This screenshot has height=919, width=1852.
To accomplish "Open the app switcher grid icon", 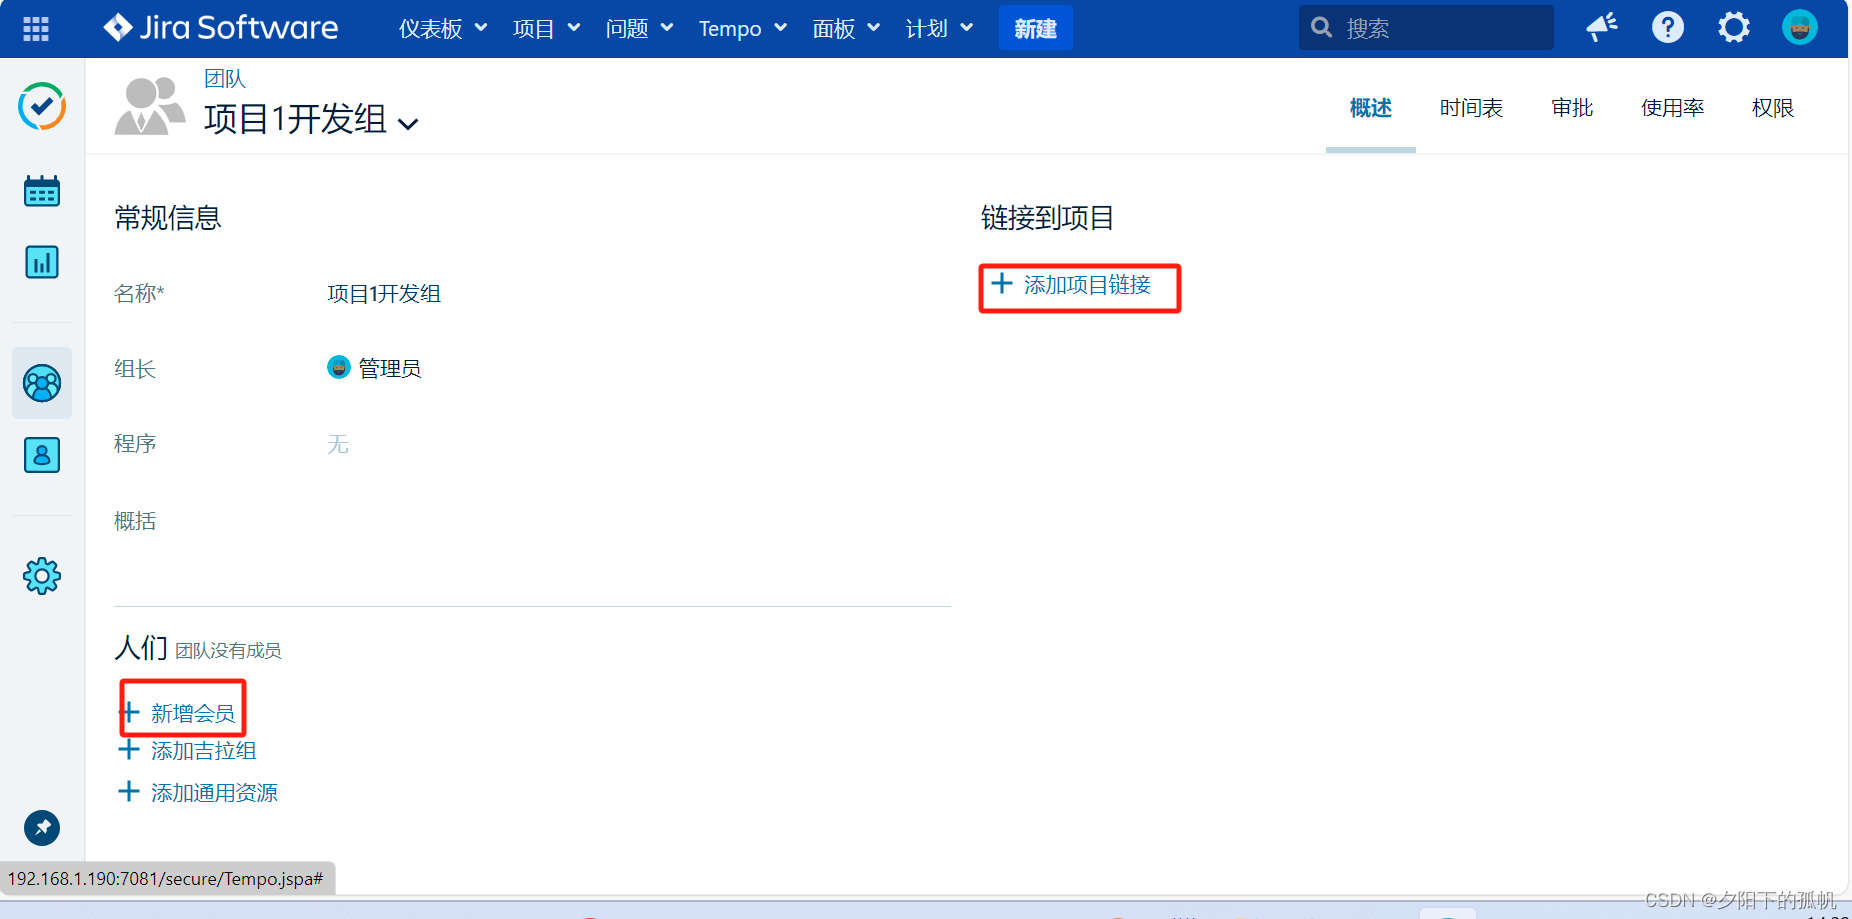I will pyautogui.click(x=34, y=28).
